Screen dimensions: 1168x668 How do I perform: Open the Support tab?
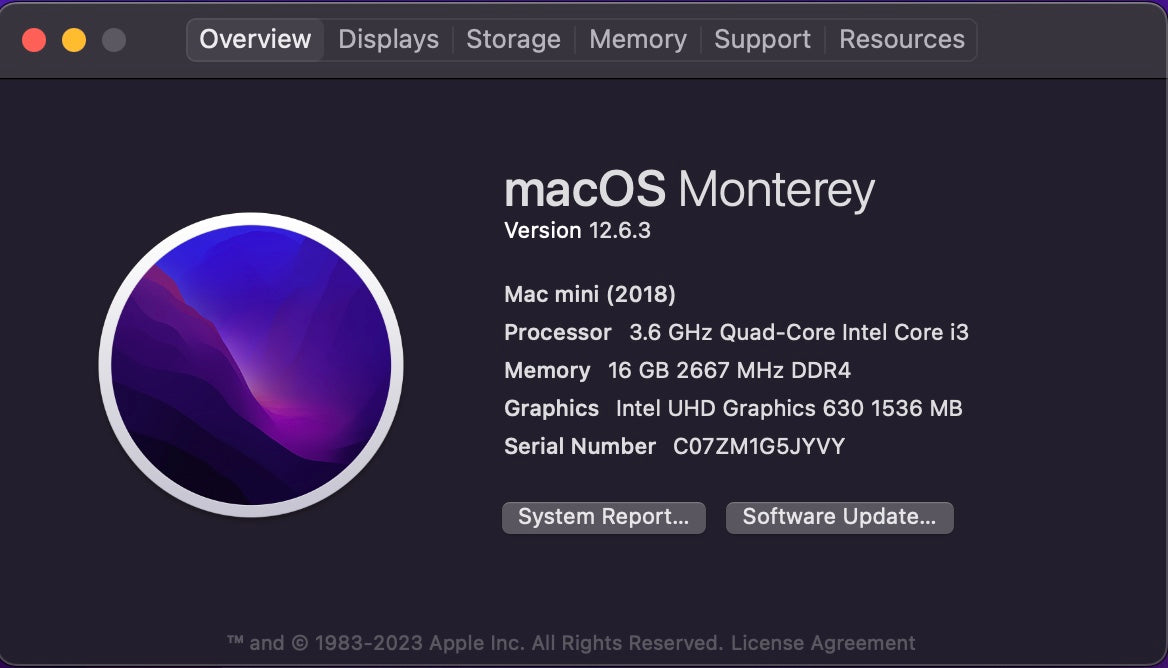pos(762,39)
